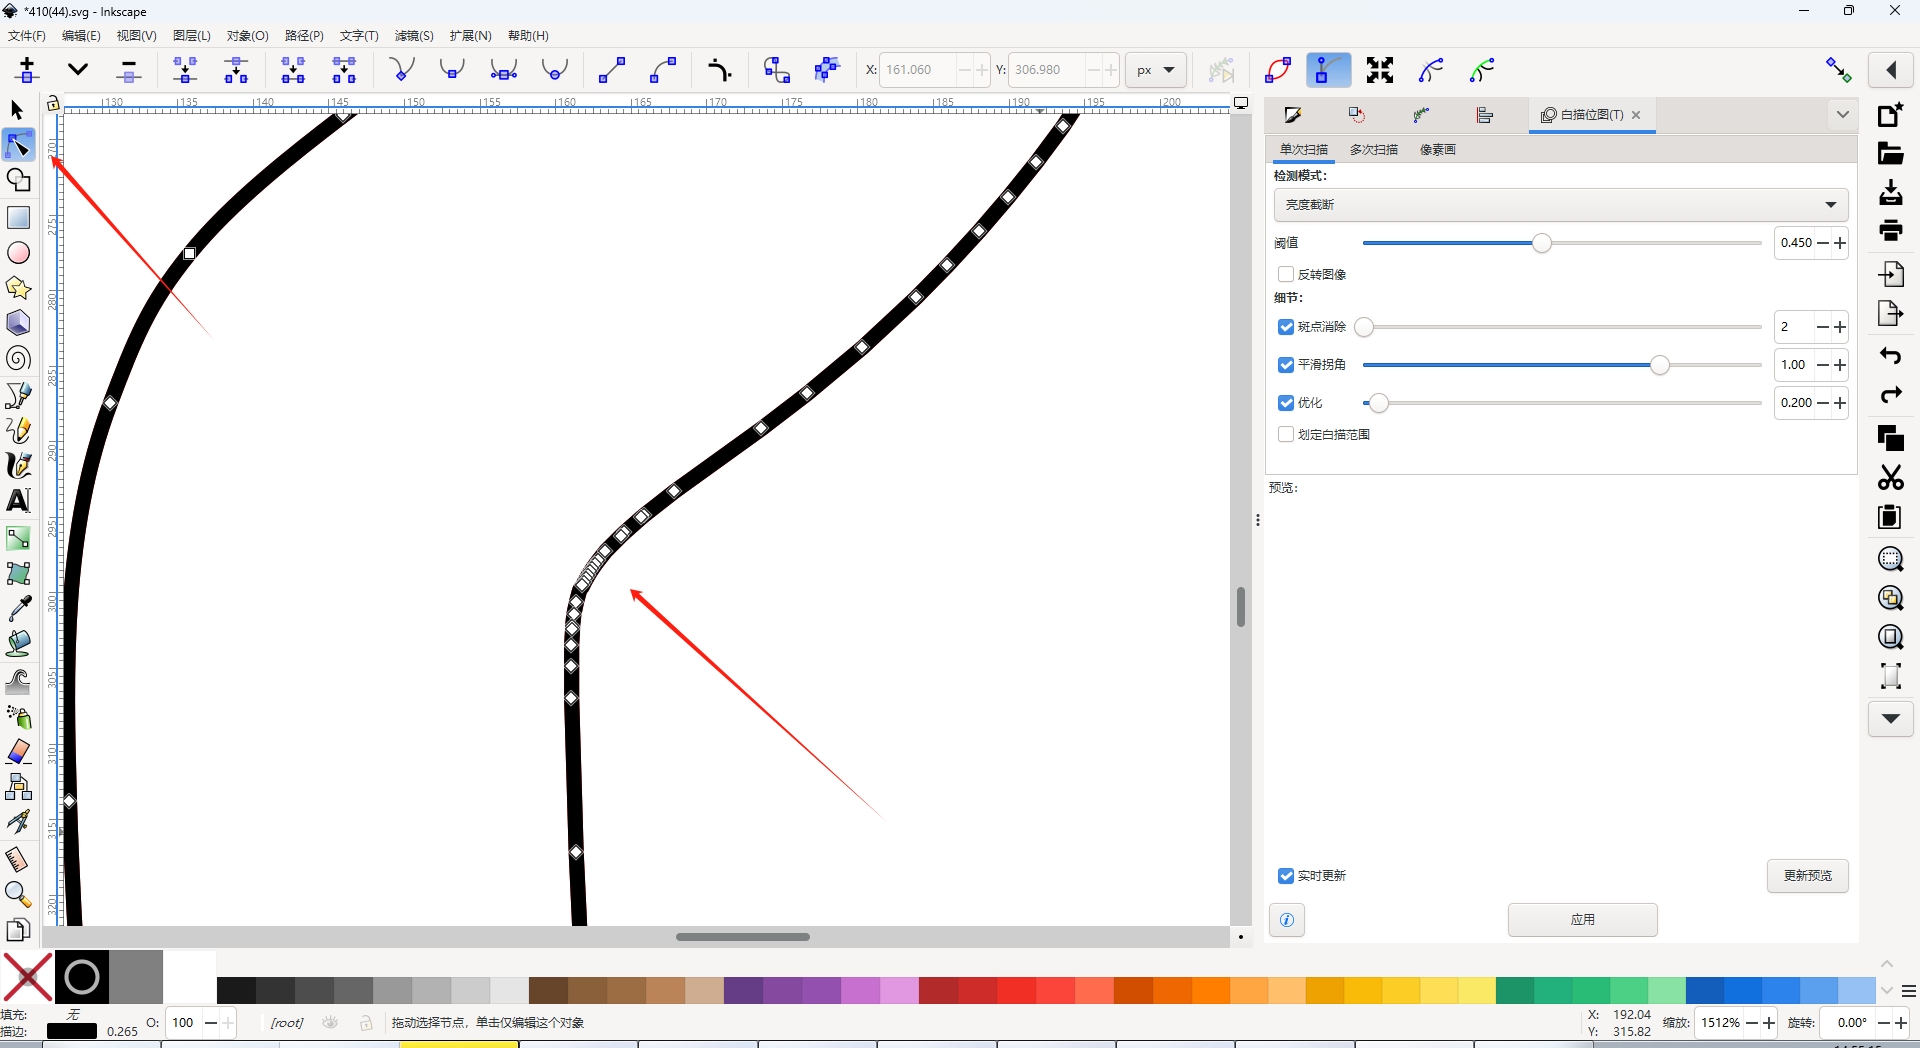Image resolution: width=1920 pixels, height=1048 pixels.
Task: Click the 阈值 slider handle
Action: point(1542,243)
